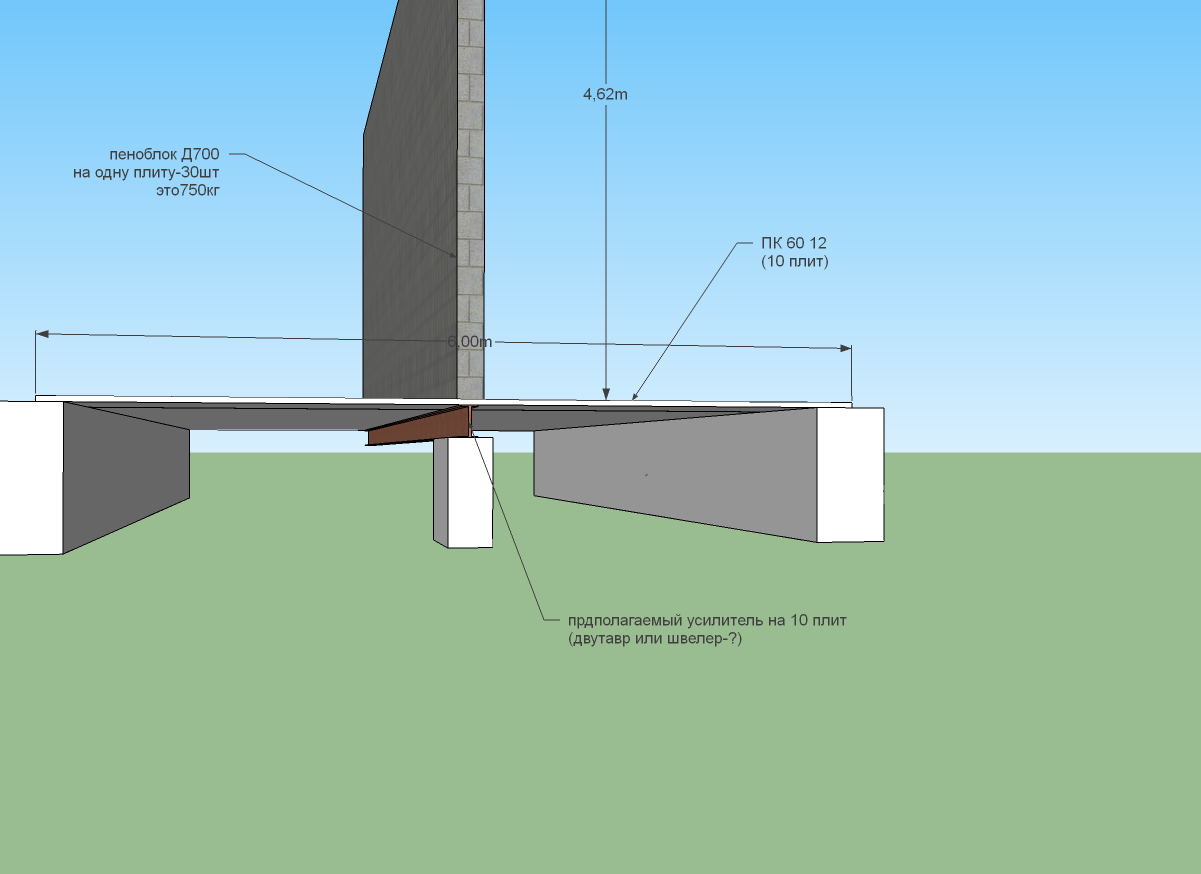
Task: Select the right foundation block's white end face
Action: point(850,474)
